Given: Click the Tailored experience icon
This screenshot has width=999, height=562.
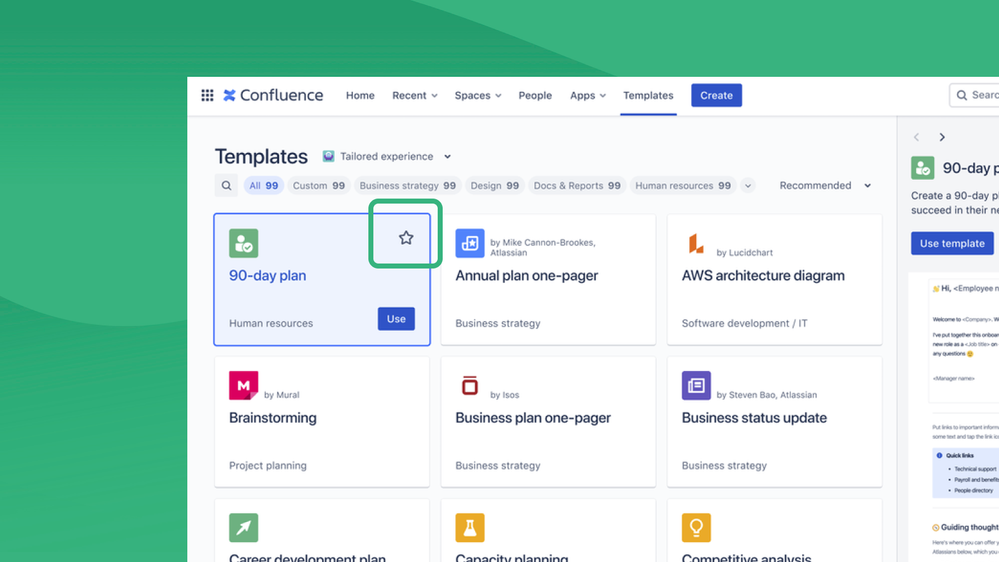Looking at the screenshot, I should point(328,156).
